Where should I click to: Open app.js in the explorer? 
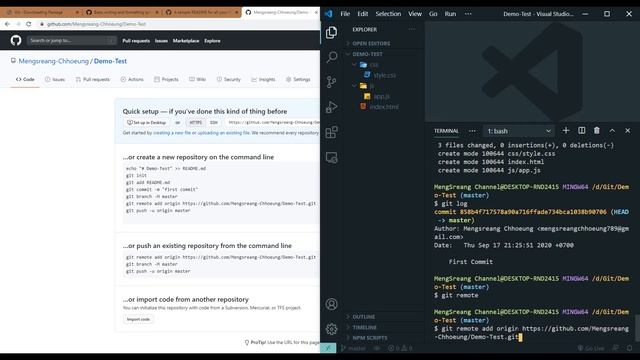click(x=382, y=96)
